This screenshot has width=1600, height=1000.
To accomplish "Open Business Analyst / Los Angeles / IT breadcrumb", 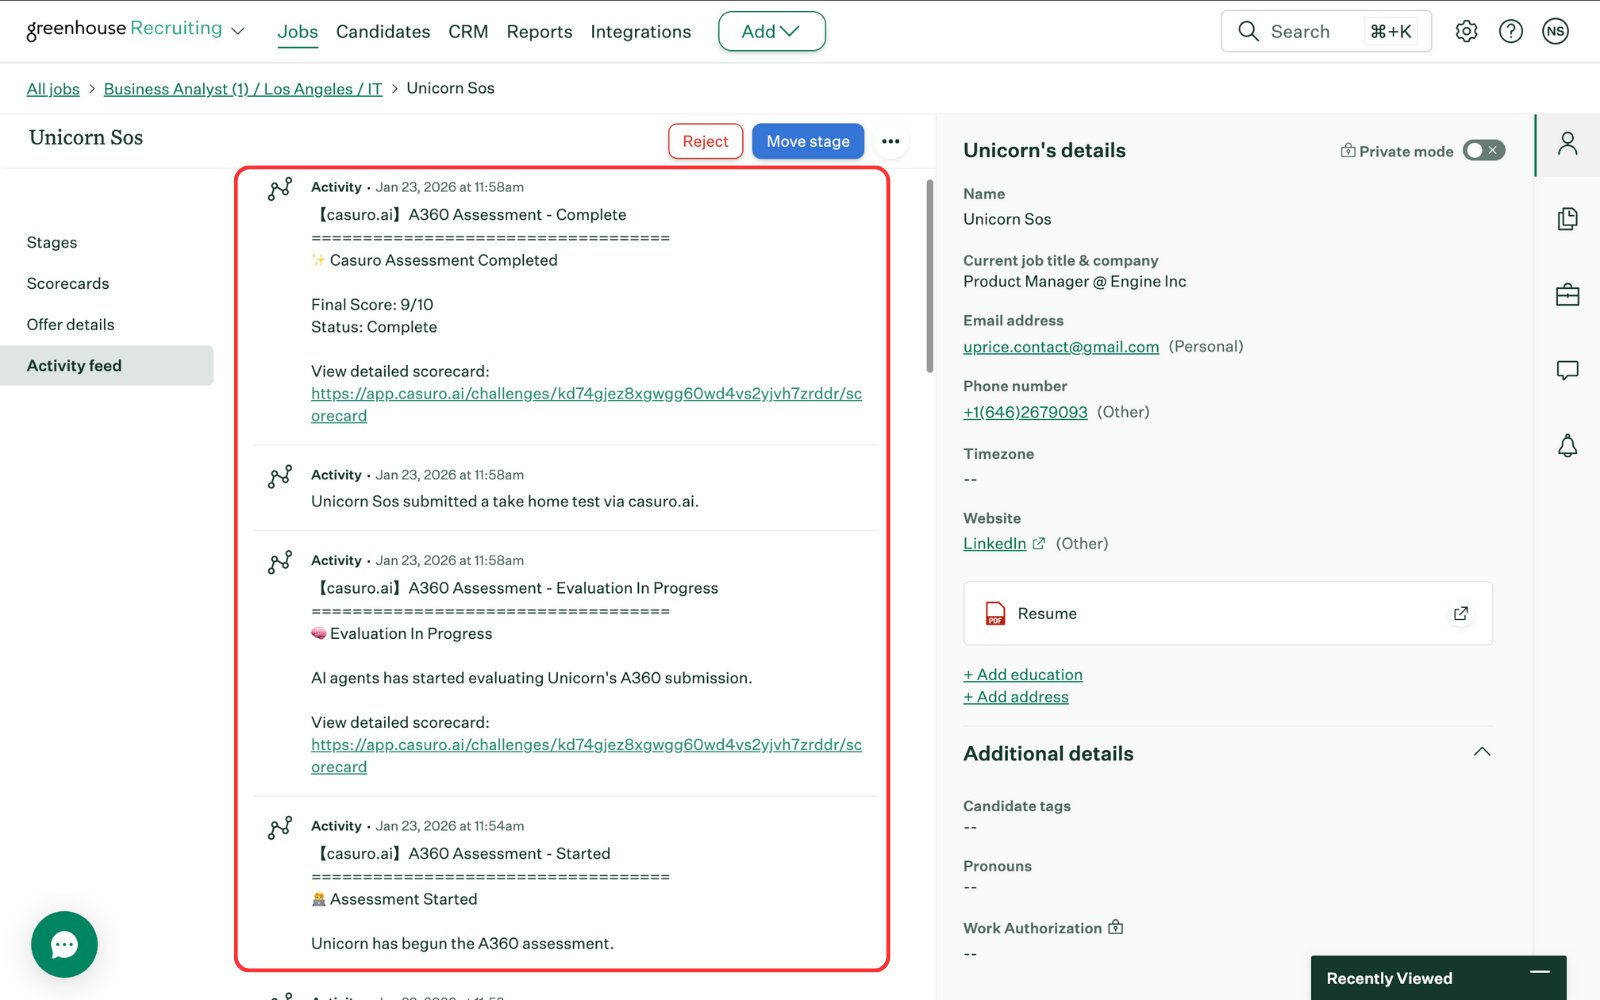I will point(243,88).
